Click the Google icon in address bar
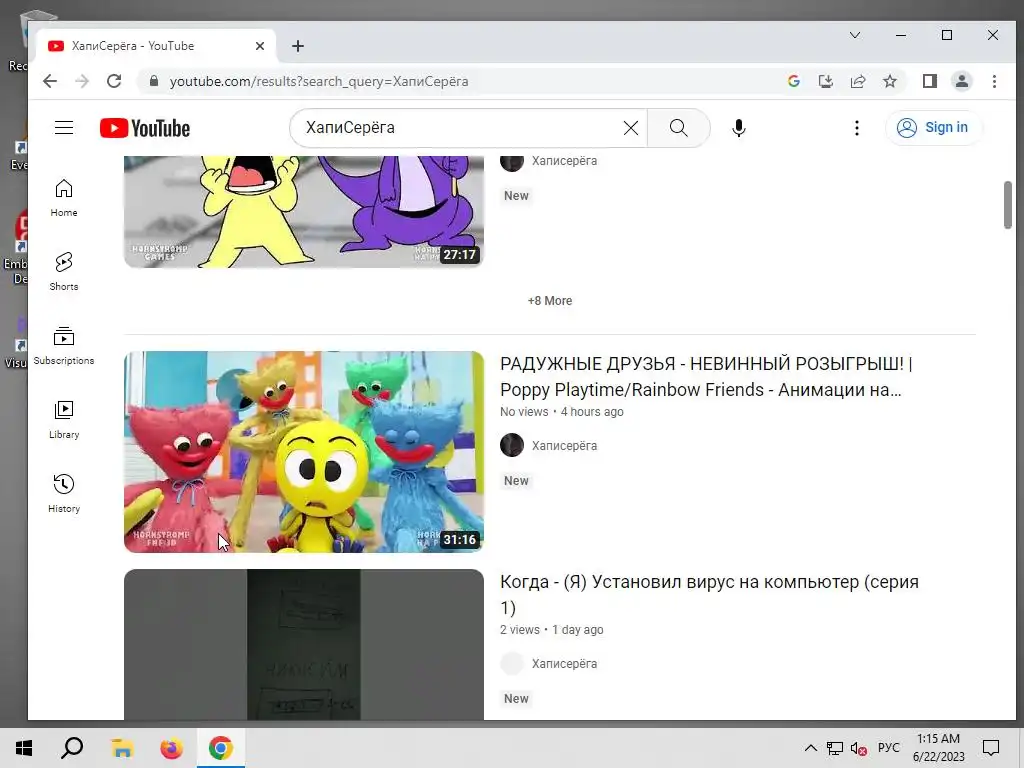1024x768 pixels. click(794, 81)
